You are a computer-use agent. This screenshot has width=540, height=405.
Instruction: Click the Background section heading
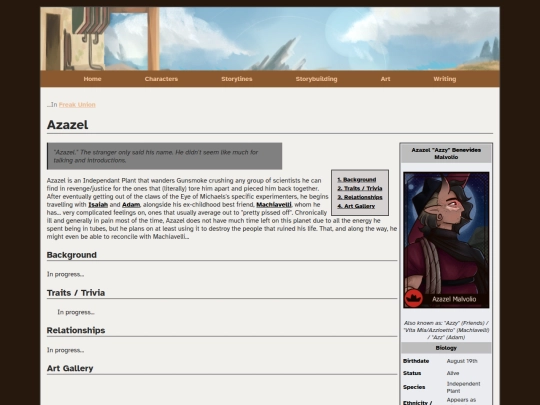coord(72,255)
